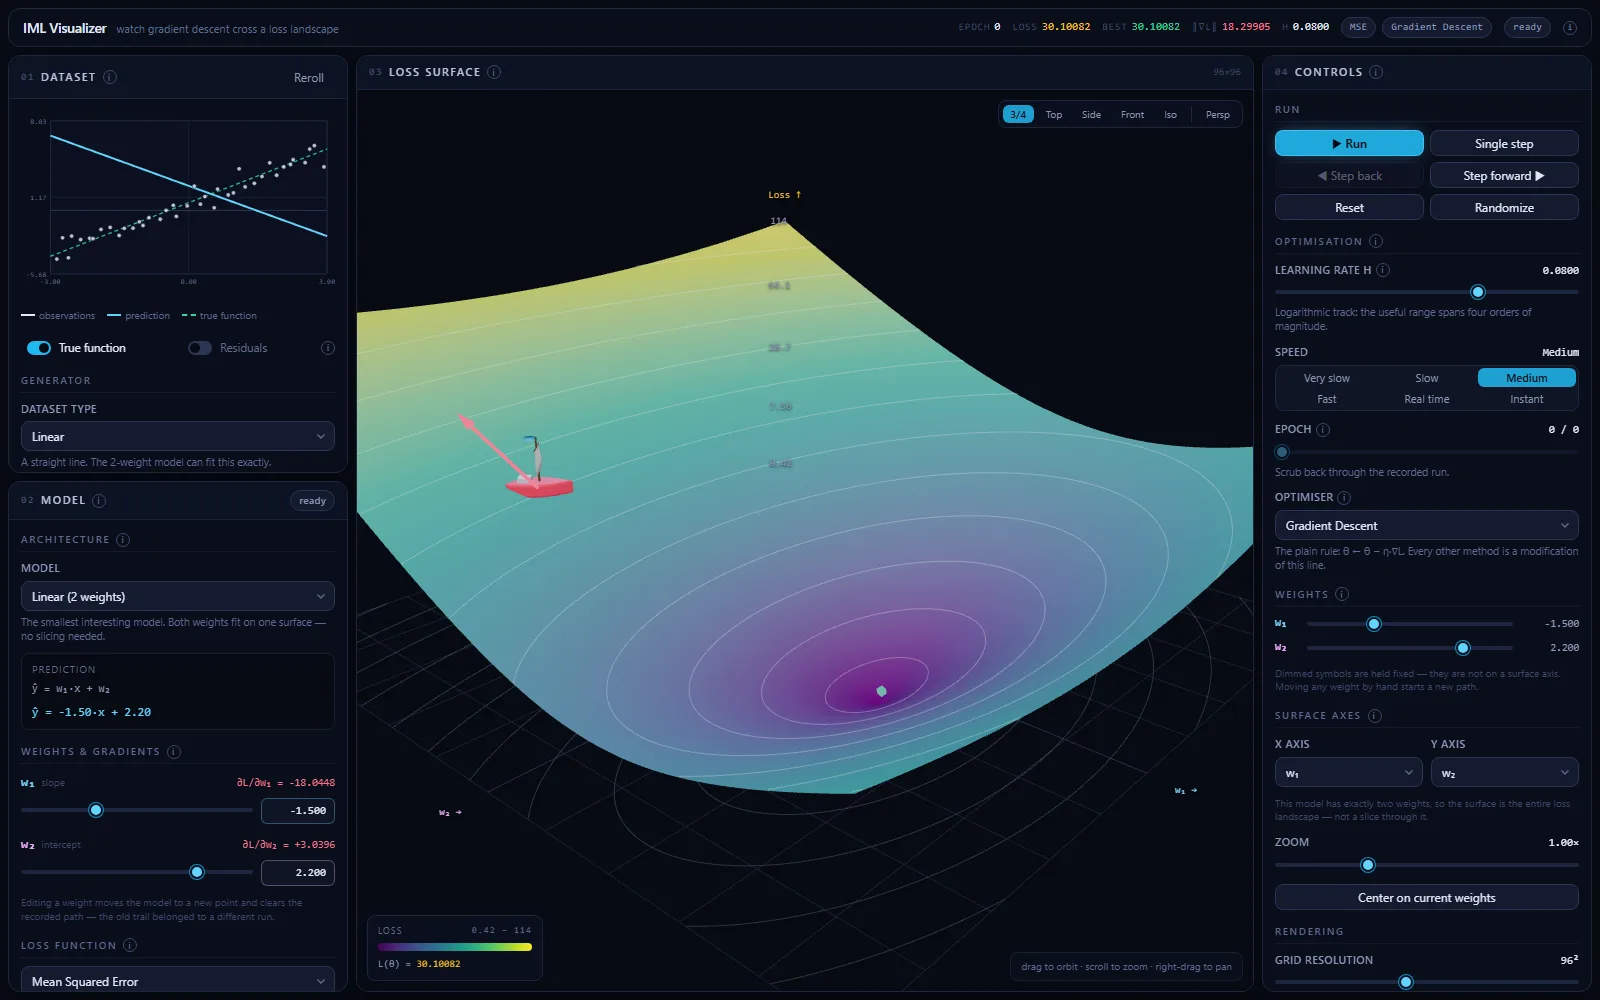Open Model Linear (2 weights) dropdown
The height and width of the screenshot is (1000, 1600).
pyautogui.click(x=178, y=597)
